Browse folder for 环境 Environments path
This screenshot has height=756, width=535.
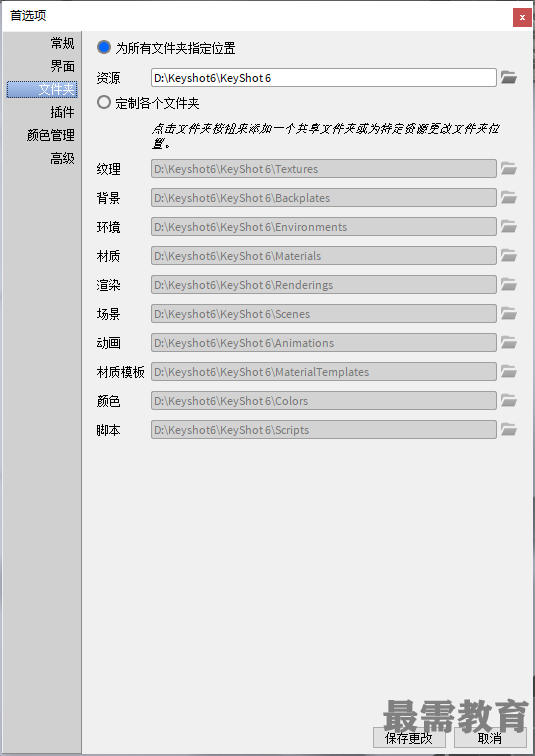(508, 227)
